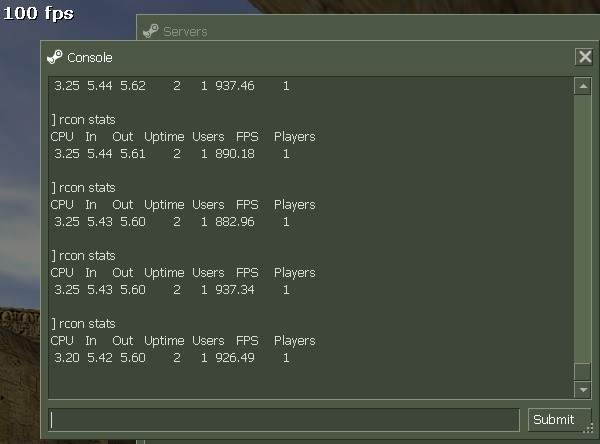Select the FPS value 926.49
Image resolution: width=600 pixels, height=444 pixels.
click(235, 357)
